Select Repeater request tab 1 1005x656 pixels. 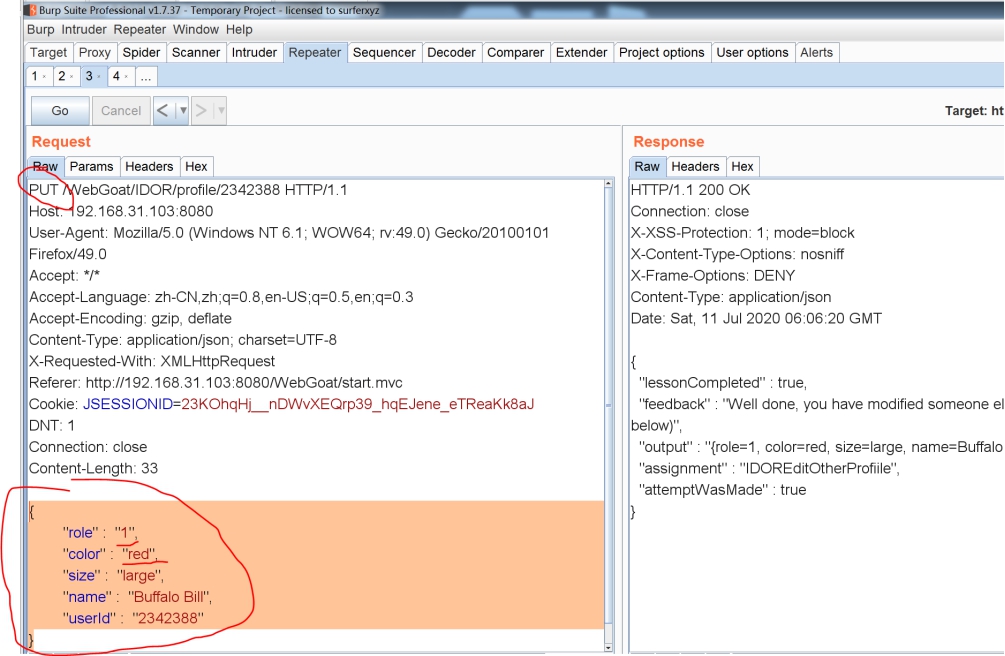pos(35,76)
